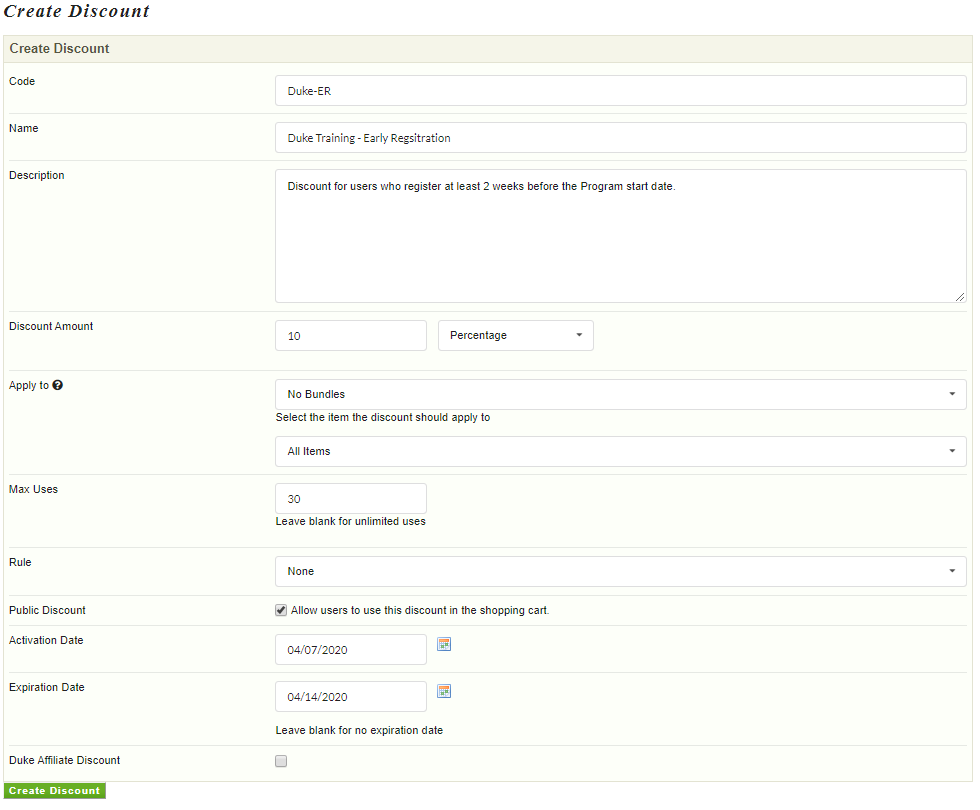980x810 pixels.
Task: Click the 'Discount Amount' label
Action: click(51, 326)
